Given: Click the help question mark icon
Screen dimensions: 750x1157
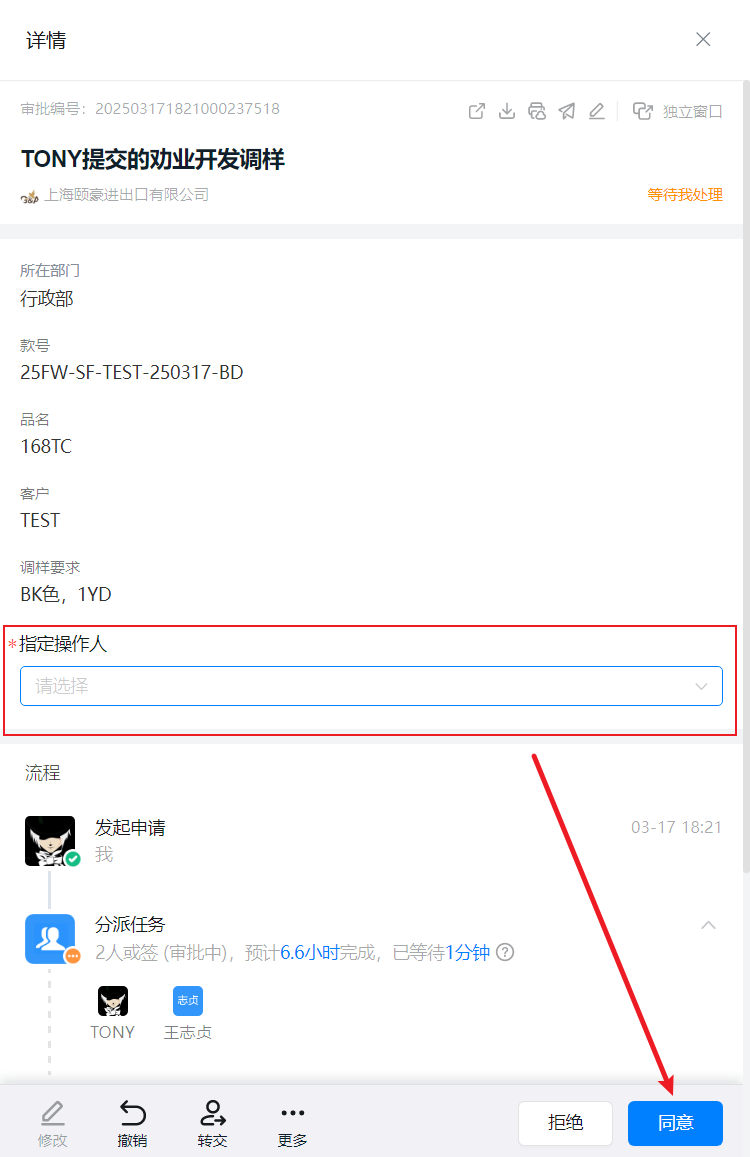Looking at the screenshot, I should (x=505, y=953).
